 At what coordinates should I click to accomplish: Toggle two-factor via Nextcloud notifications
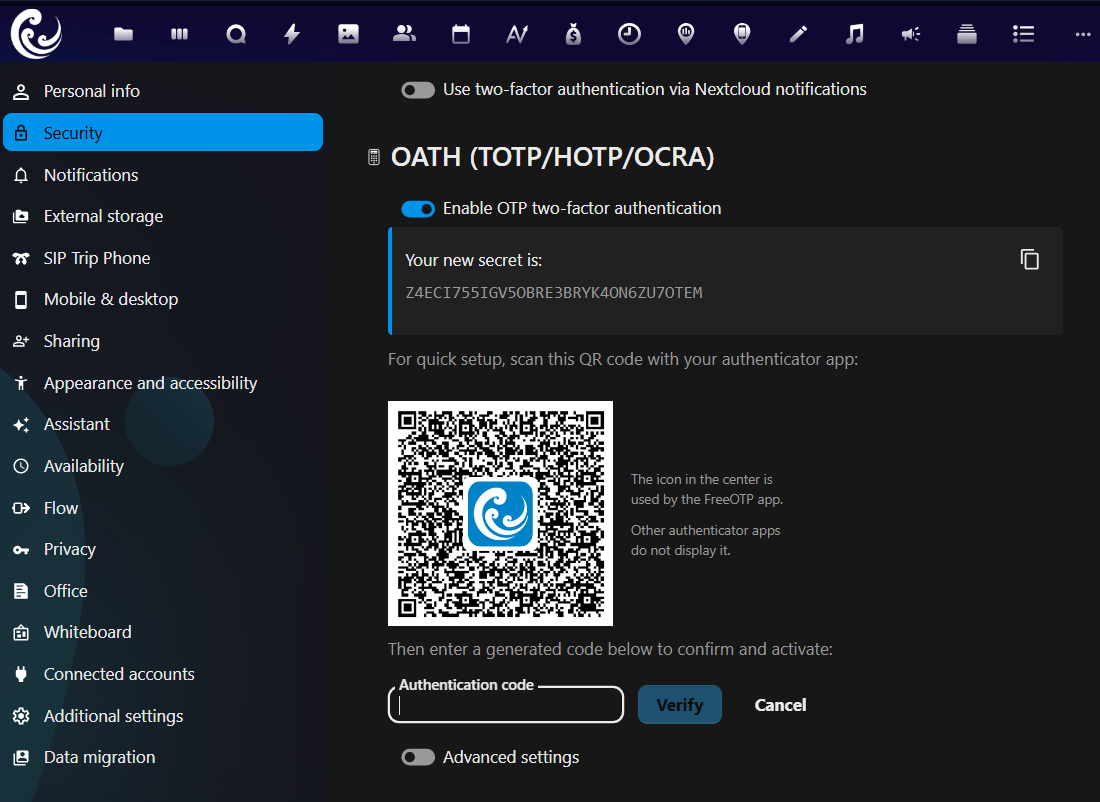pos(418,90)
